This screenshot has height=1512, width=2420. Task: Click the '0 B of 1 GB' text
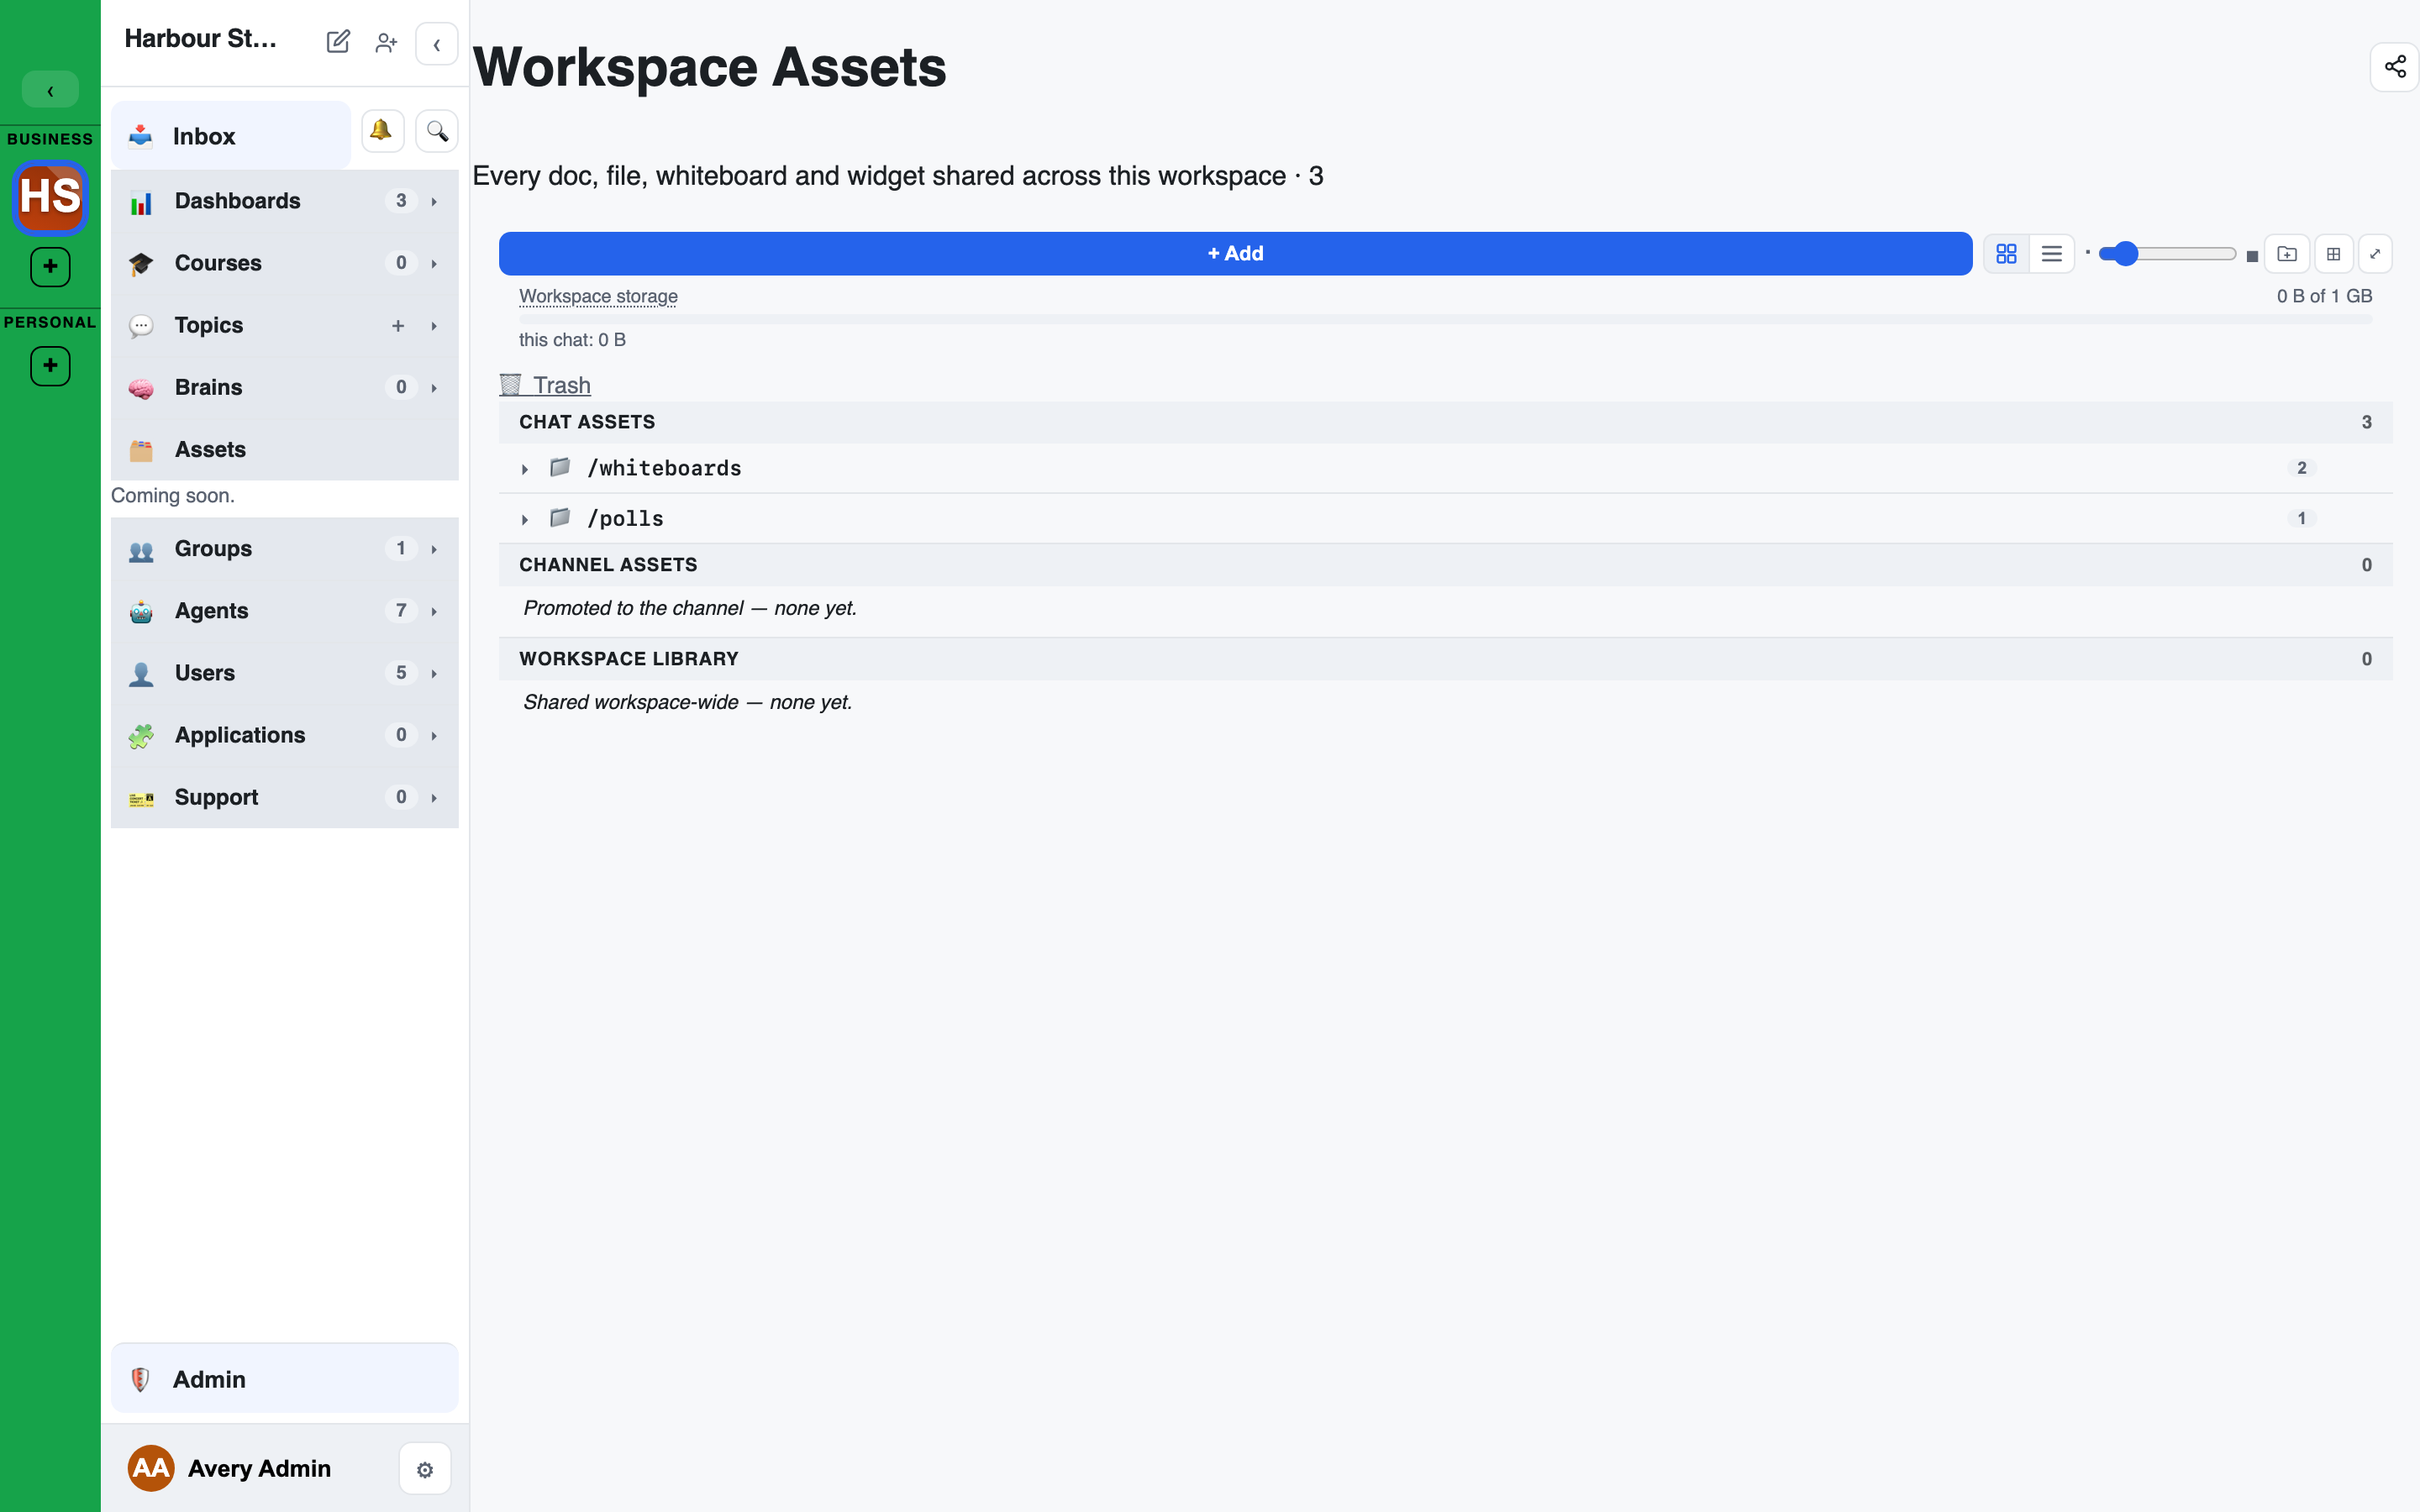[x=2324, y=296]
